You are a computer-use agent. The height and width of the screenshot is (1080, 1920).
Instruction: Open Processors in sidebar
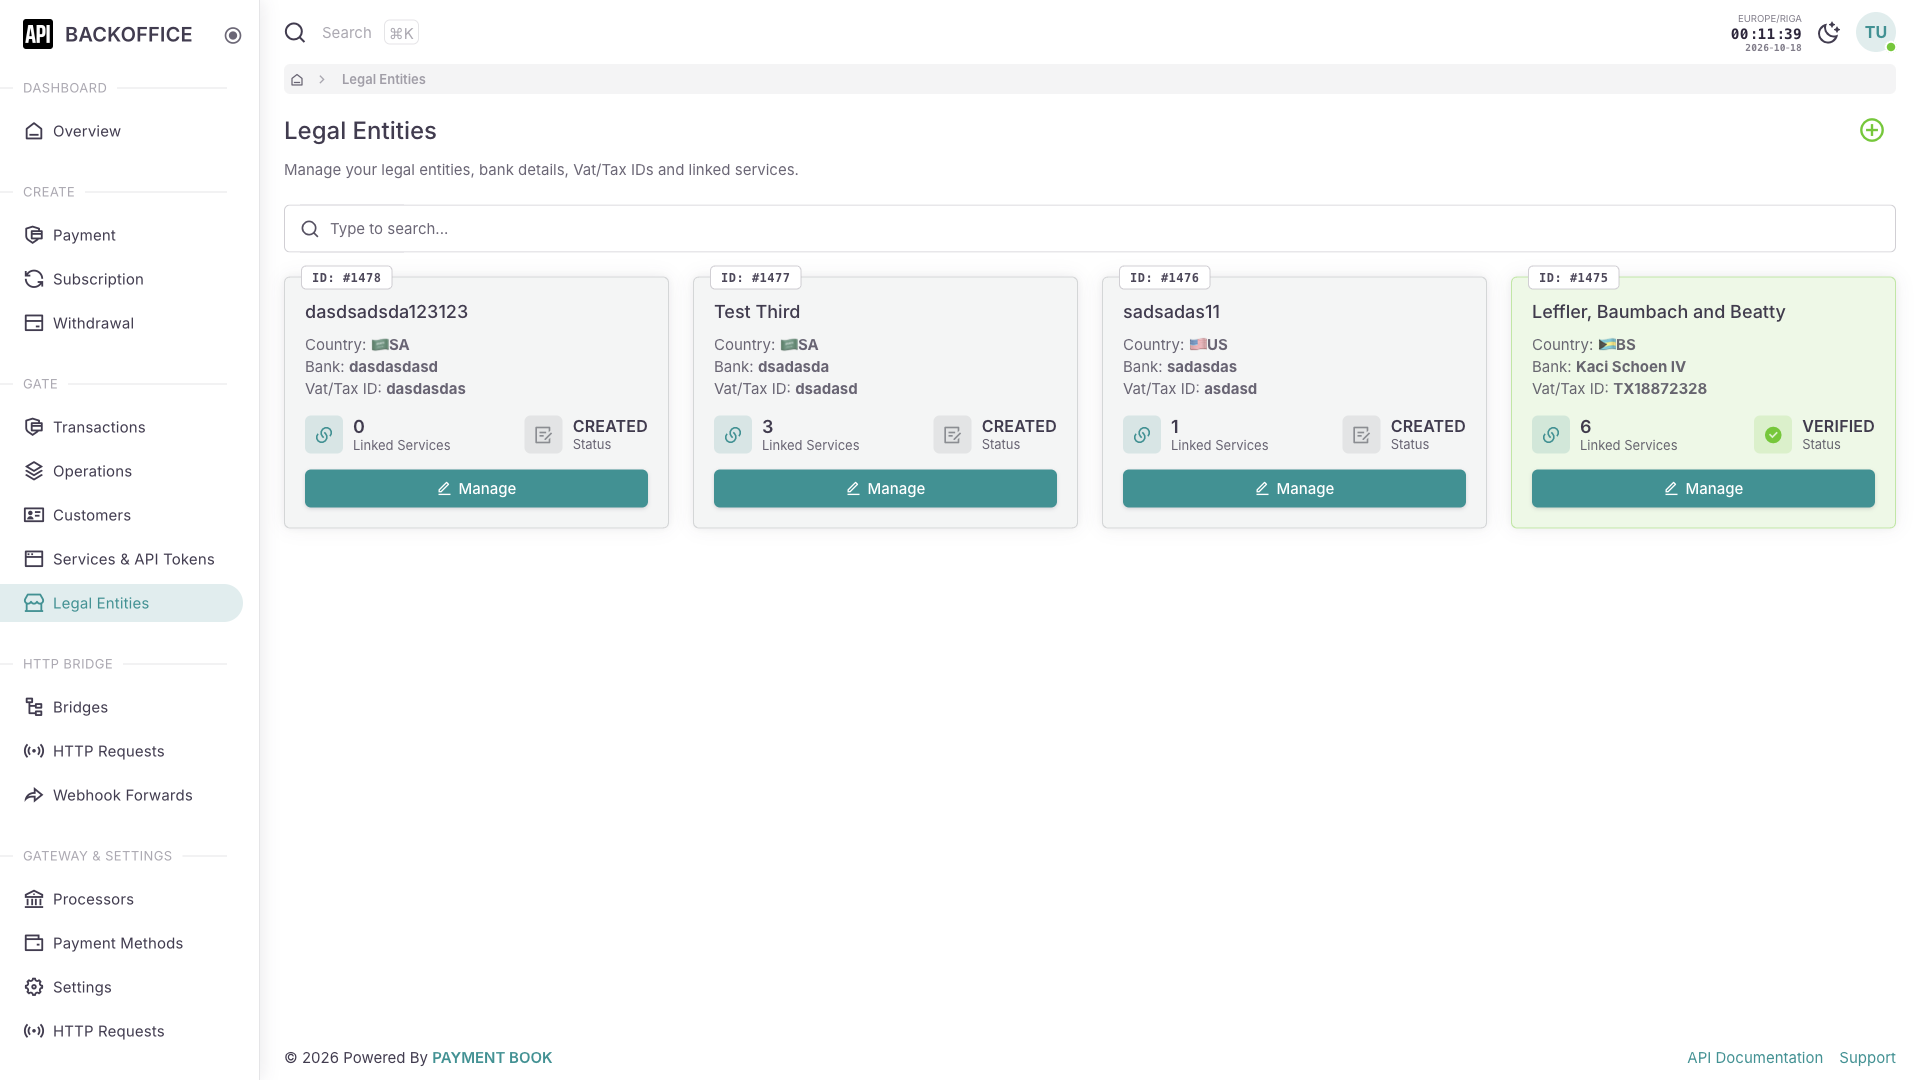[x=121, y=899]
